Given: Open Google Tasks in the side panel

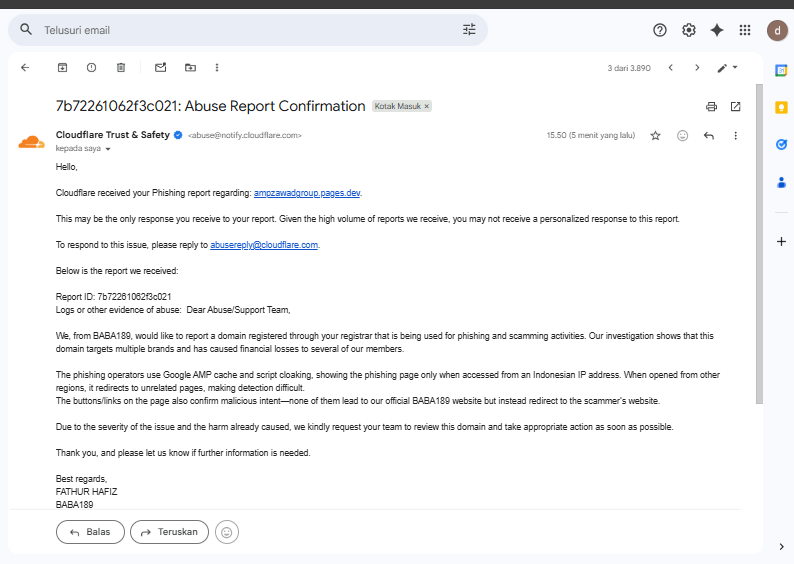Looking at the screenshot, I should tap(781, 145).
